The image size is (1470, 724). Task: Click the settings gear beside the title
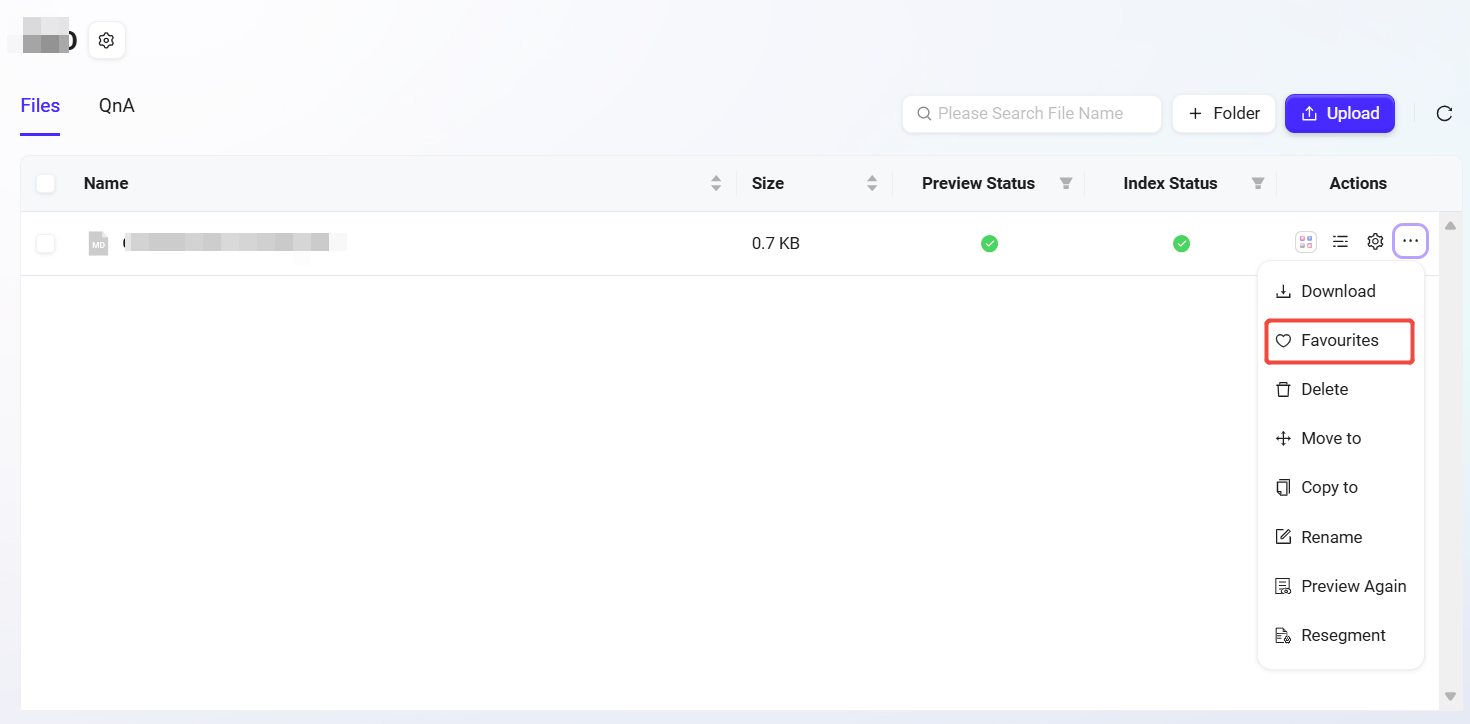[107, 41]
